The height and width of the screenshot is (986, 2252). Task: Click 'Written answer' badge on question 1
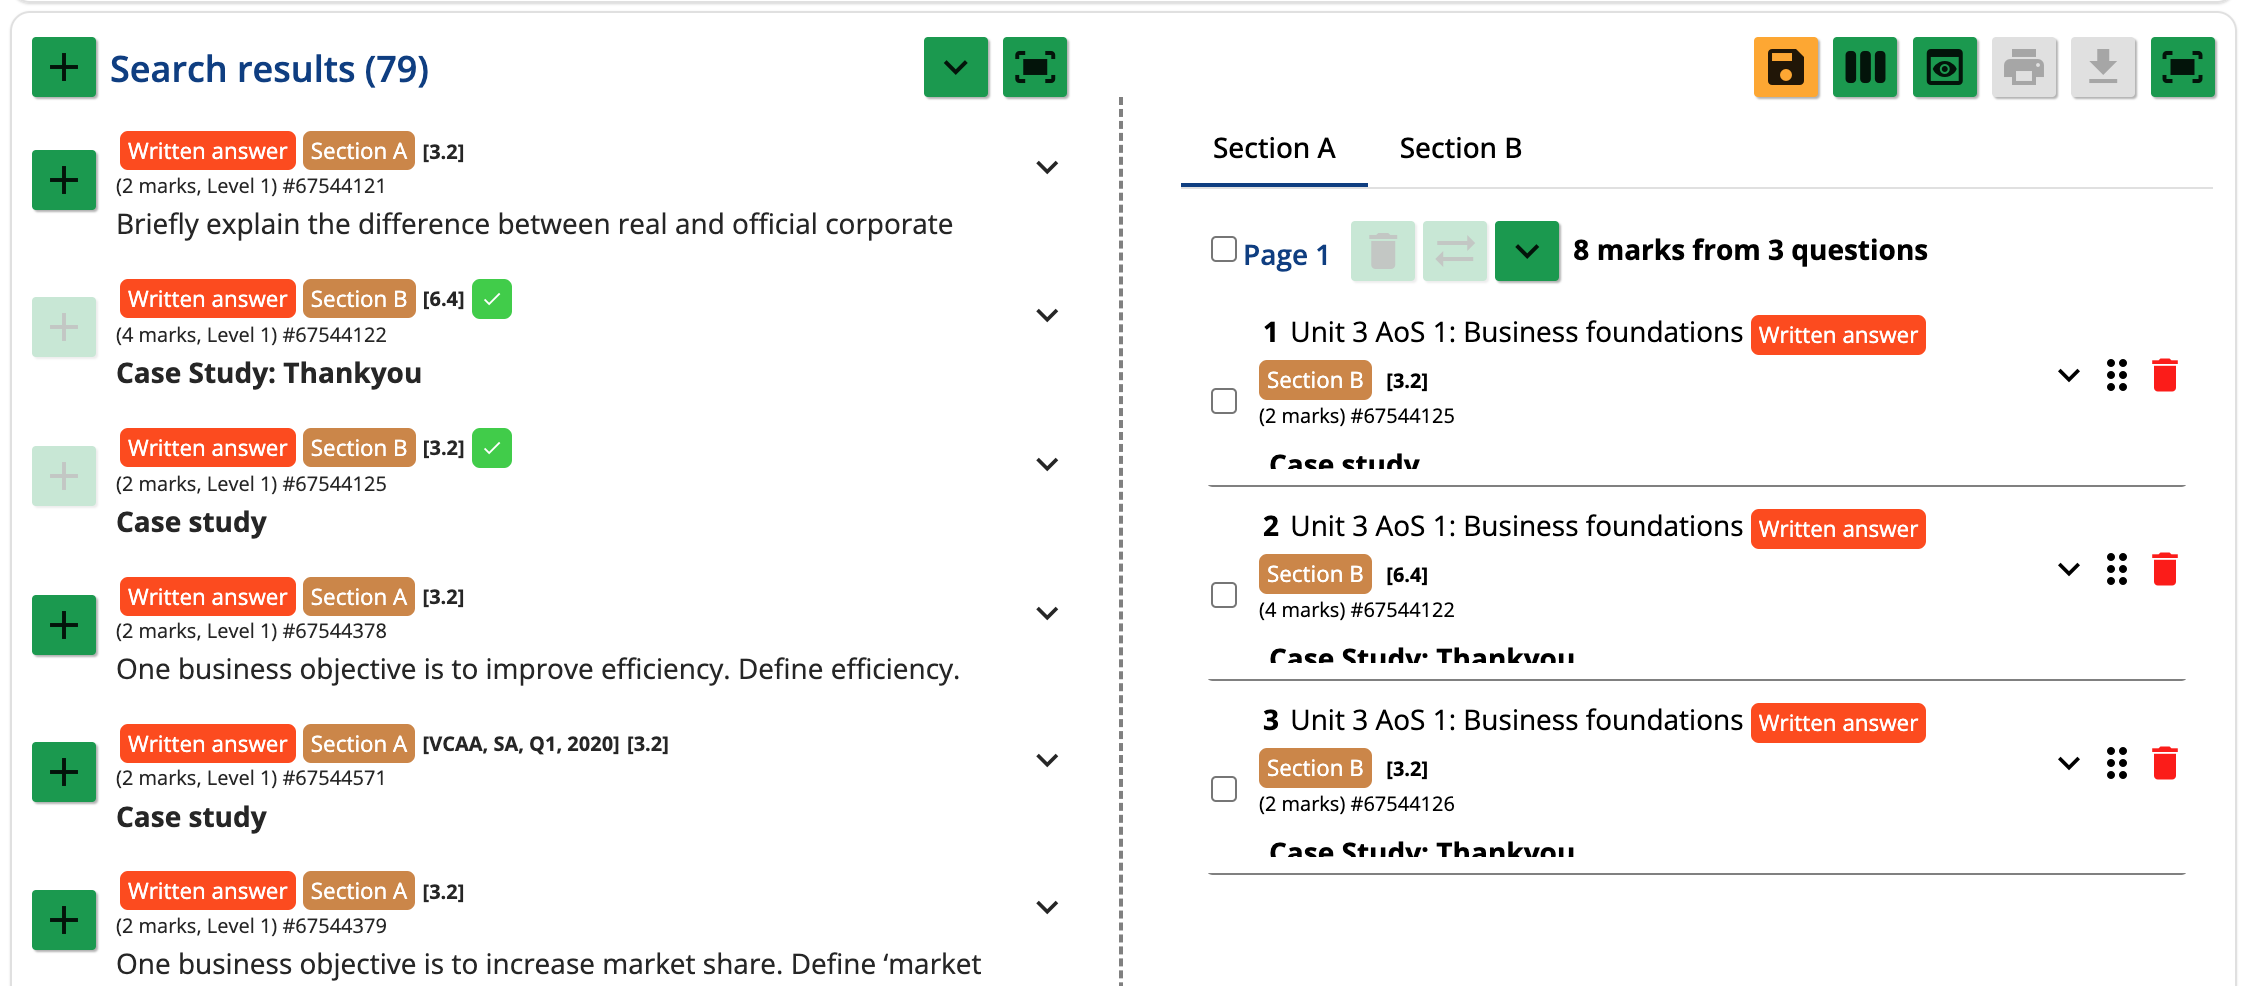1838,335
